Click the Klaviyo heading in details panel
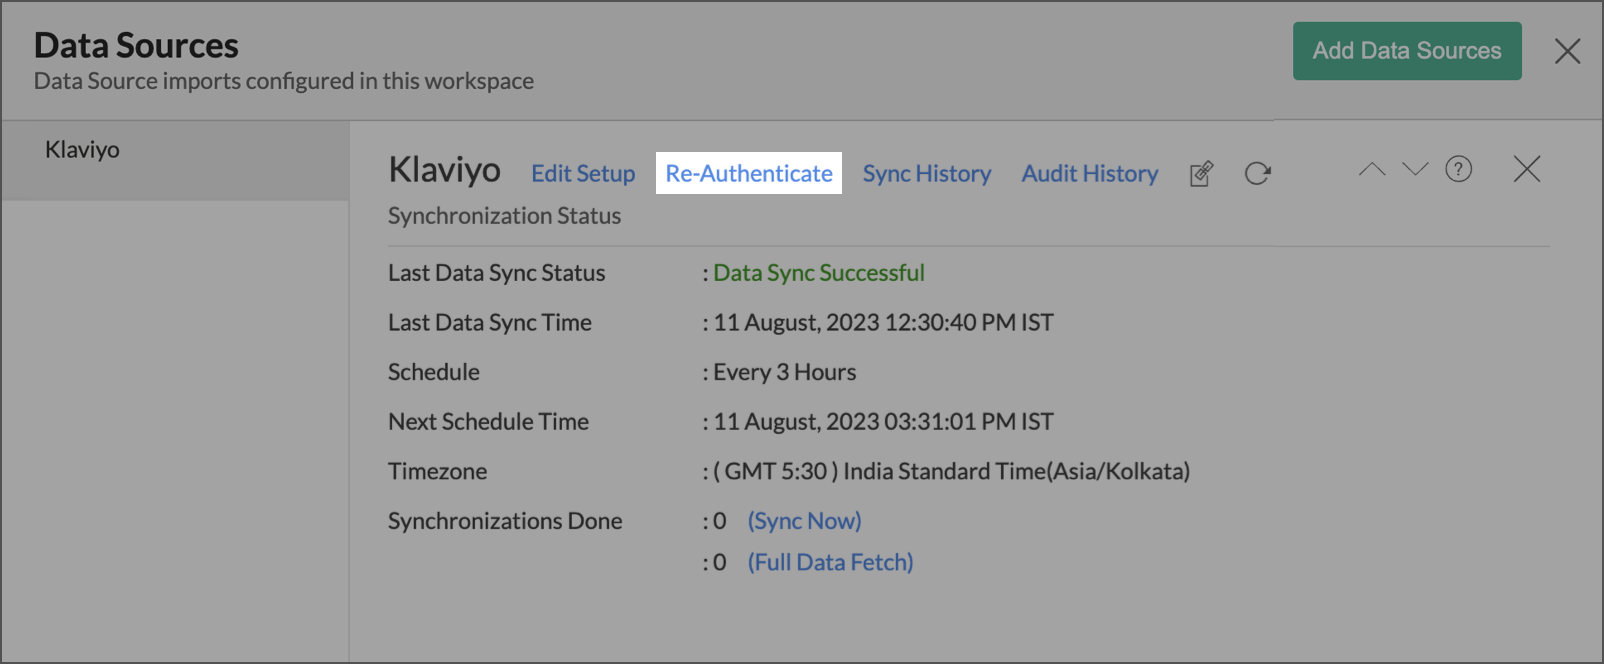 [x=444, y=171]
